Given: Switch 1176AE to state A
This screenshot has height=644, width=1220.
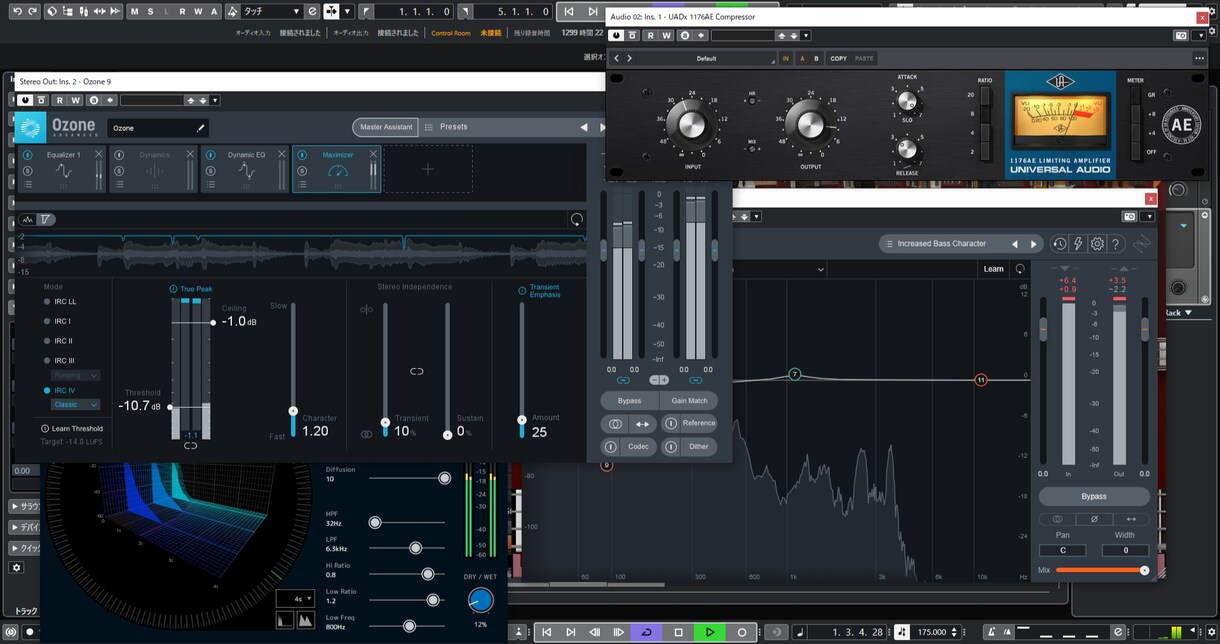Looking at the screenshot, I should click(x=802, y=58).
